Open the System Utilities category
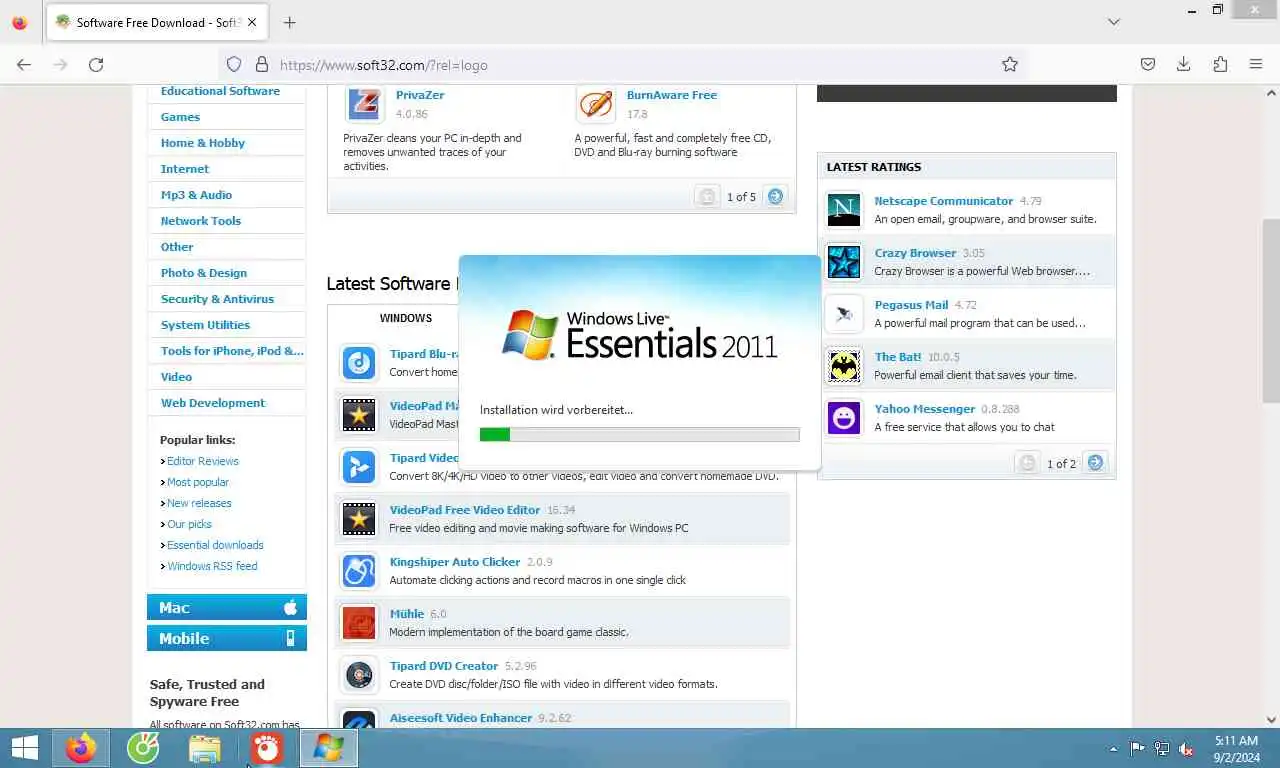 click(x=205, y=325)
